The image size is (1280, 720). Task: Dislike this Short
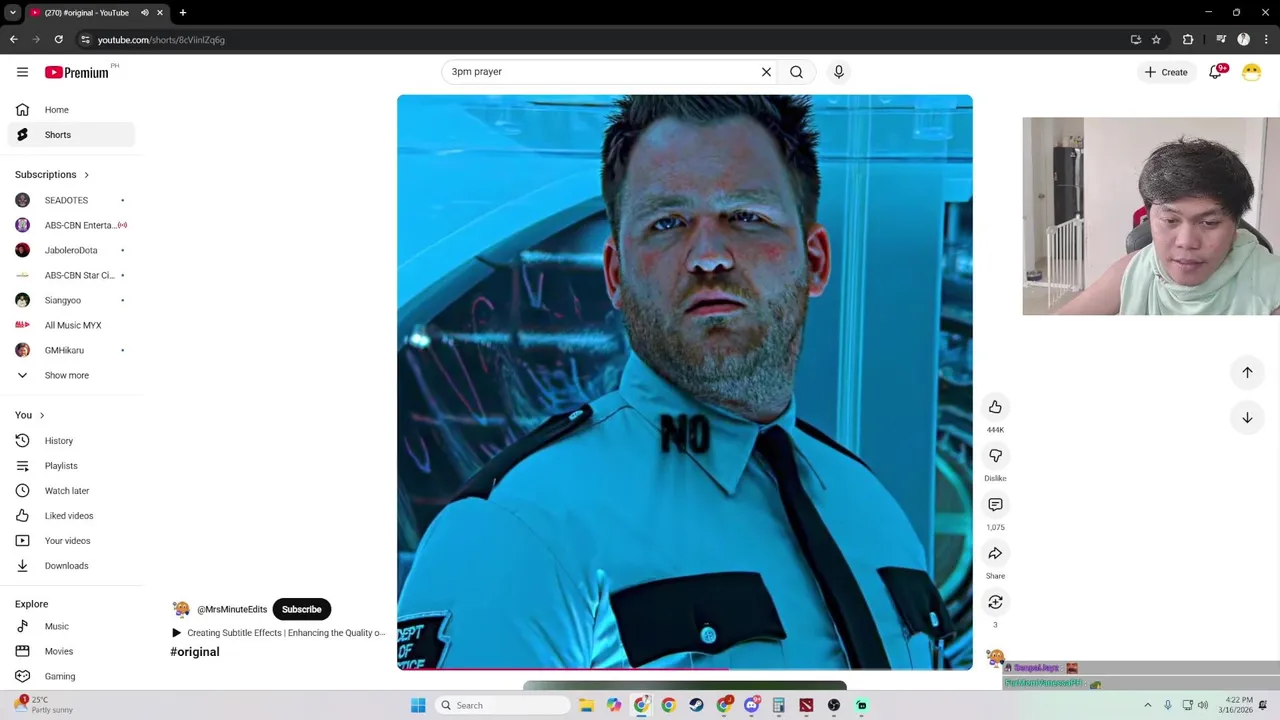[x=995, y=456]
